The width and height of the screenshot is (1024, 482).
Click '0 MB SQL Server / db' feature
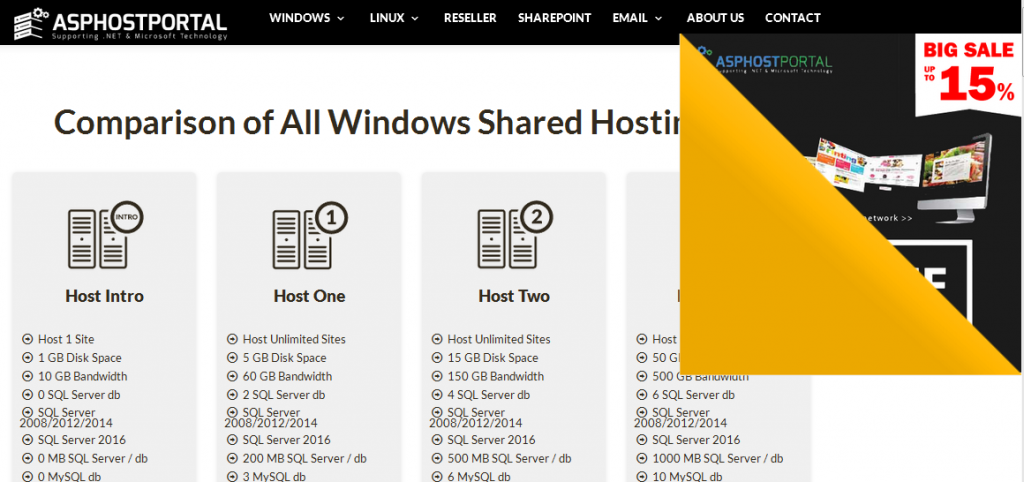point(93,458)
